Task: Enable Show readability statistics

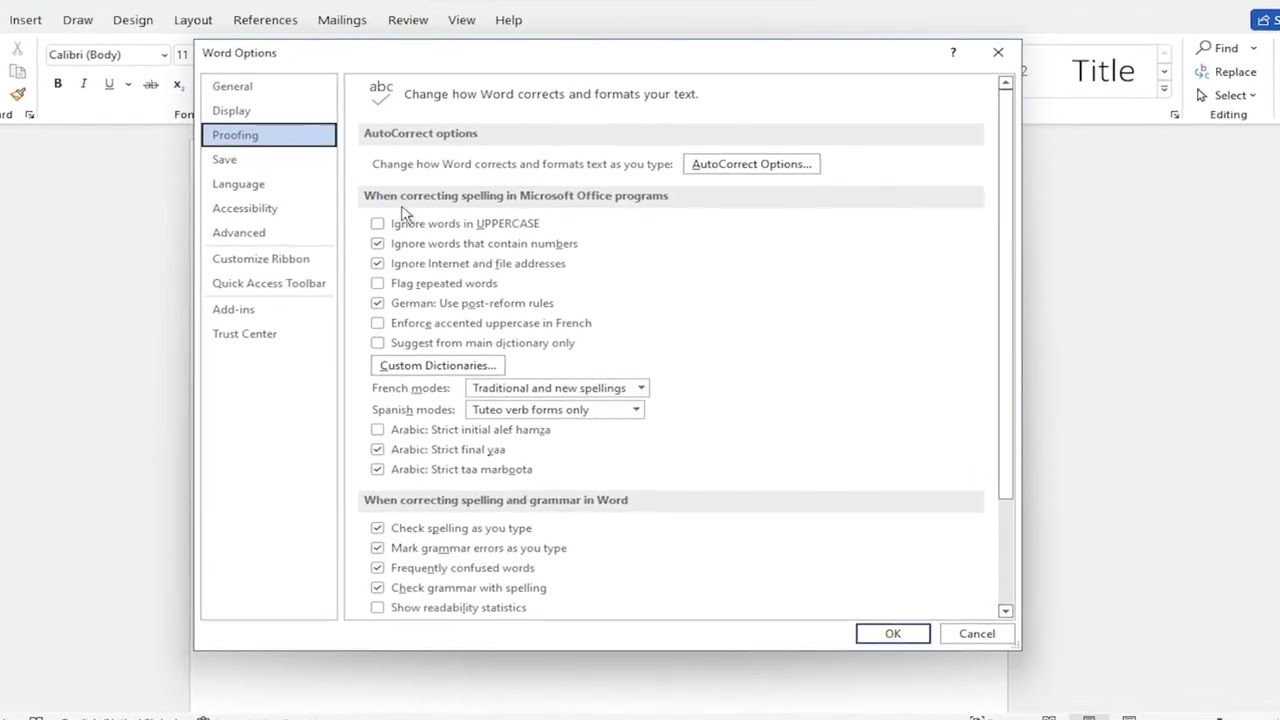Action: (x=377, y=608)
